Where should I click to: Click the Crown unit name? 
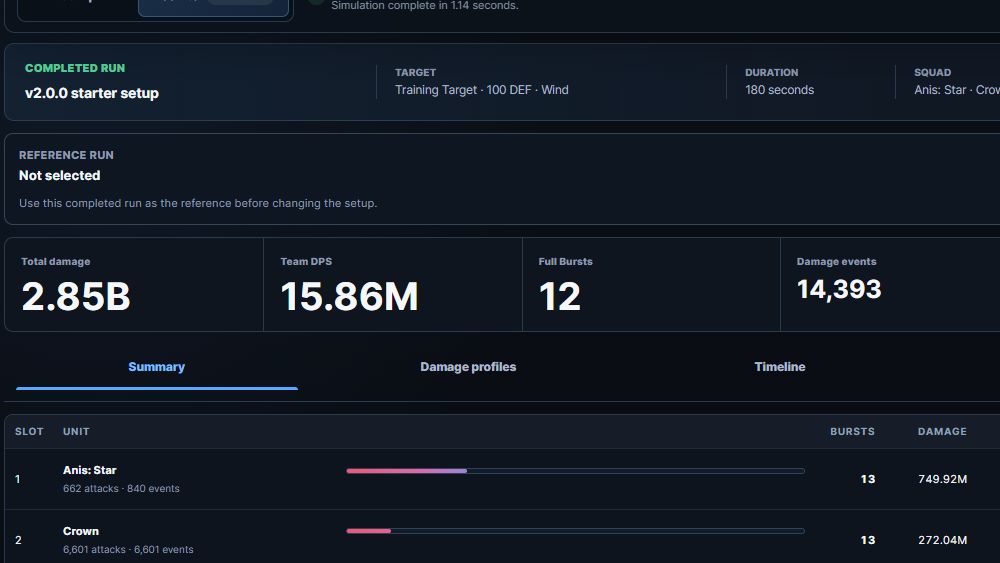81,531
